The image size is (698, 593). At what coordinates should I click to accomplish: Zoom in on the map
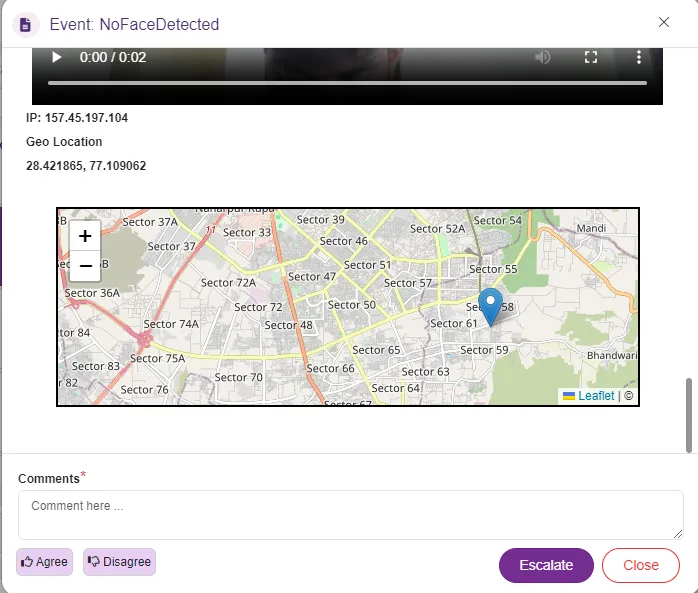pos(85,236)
